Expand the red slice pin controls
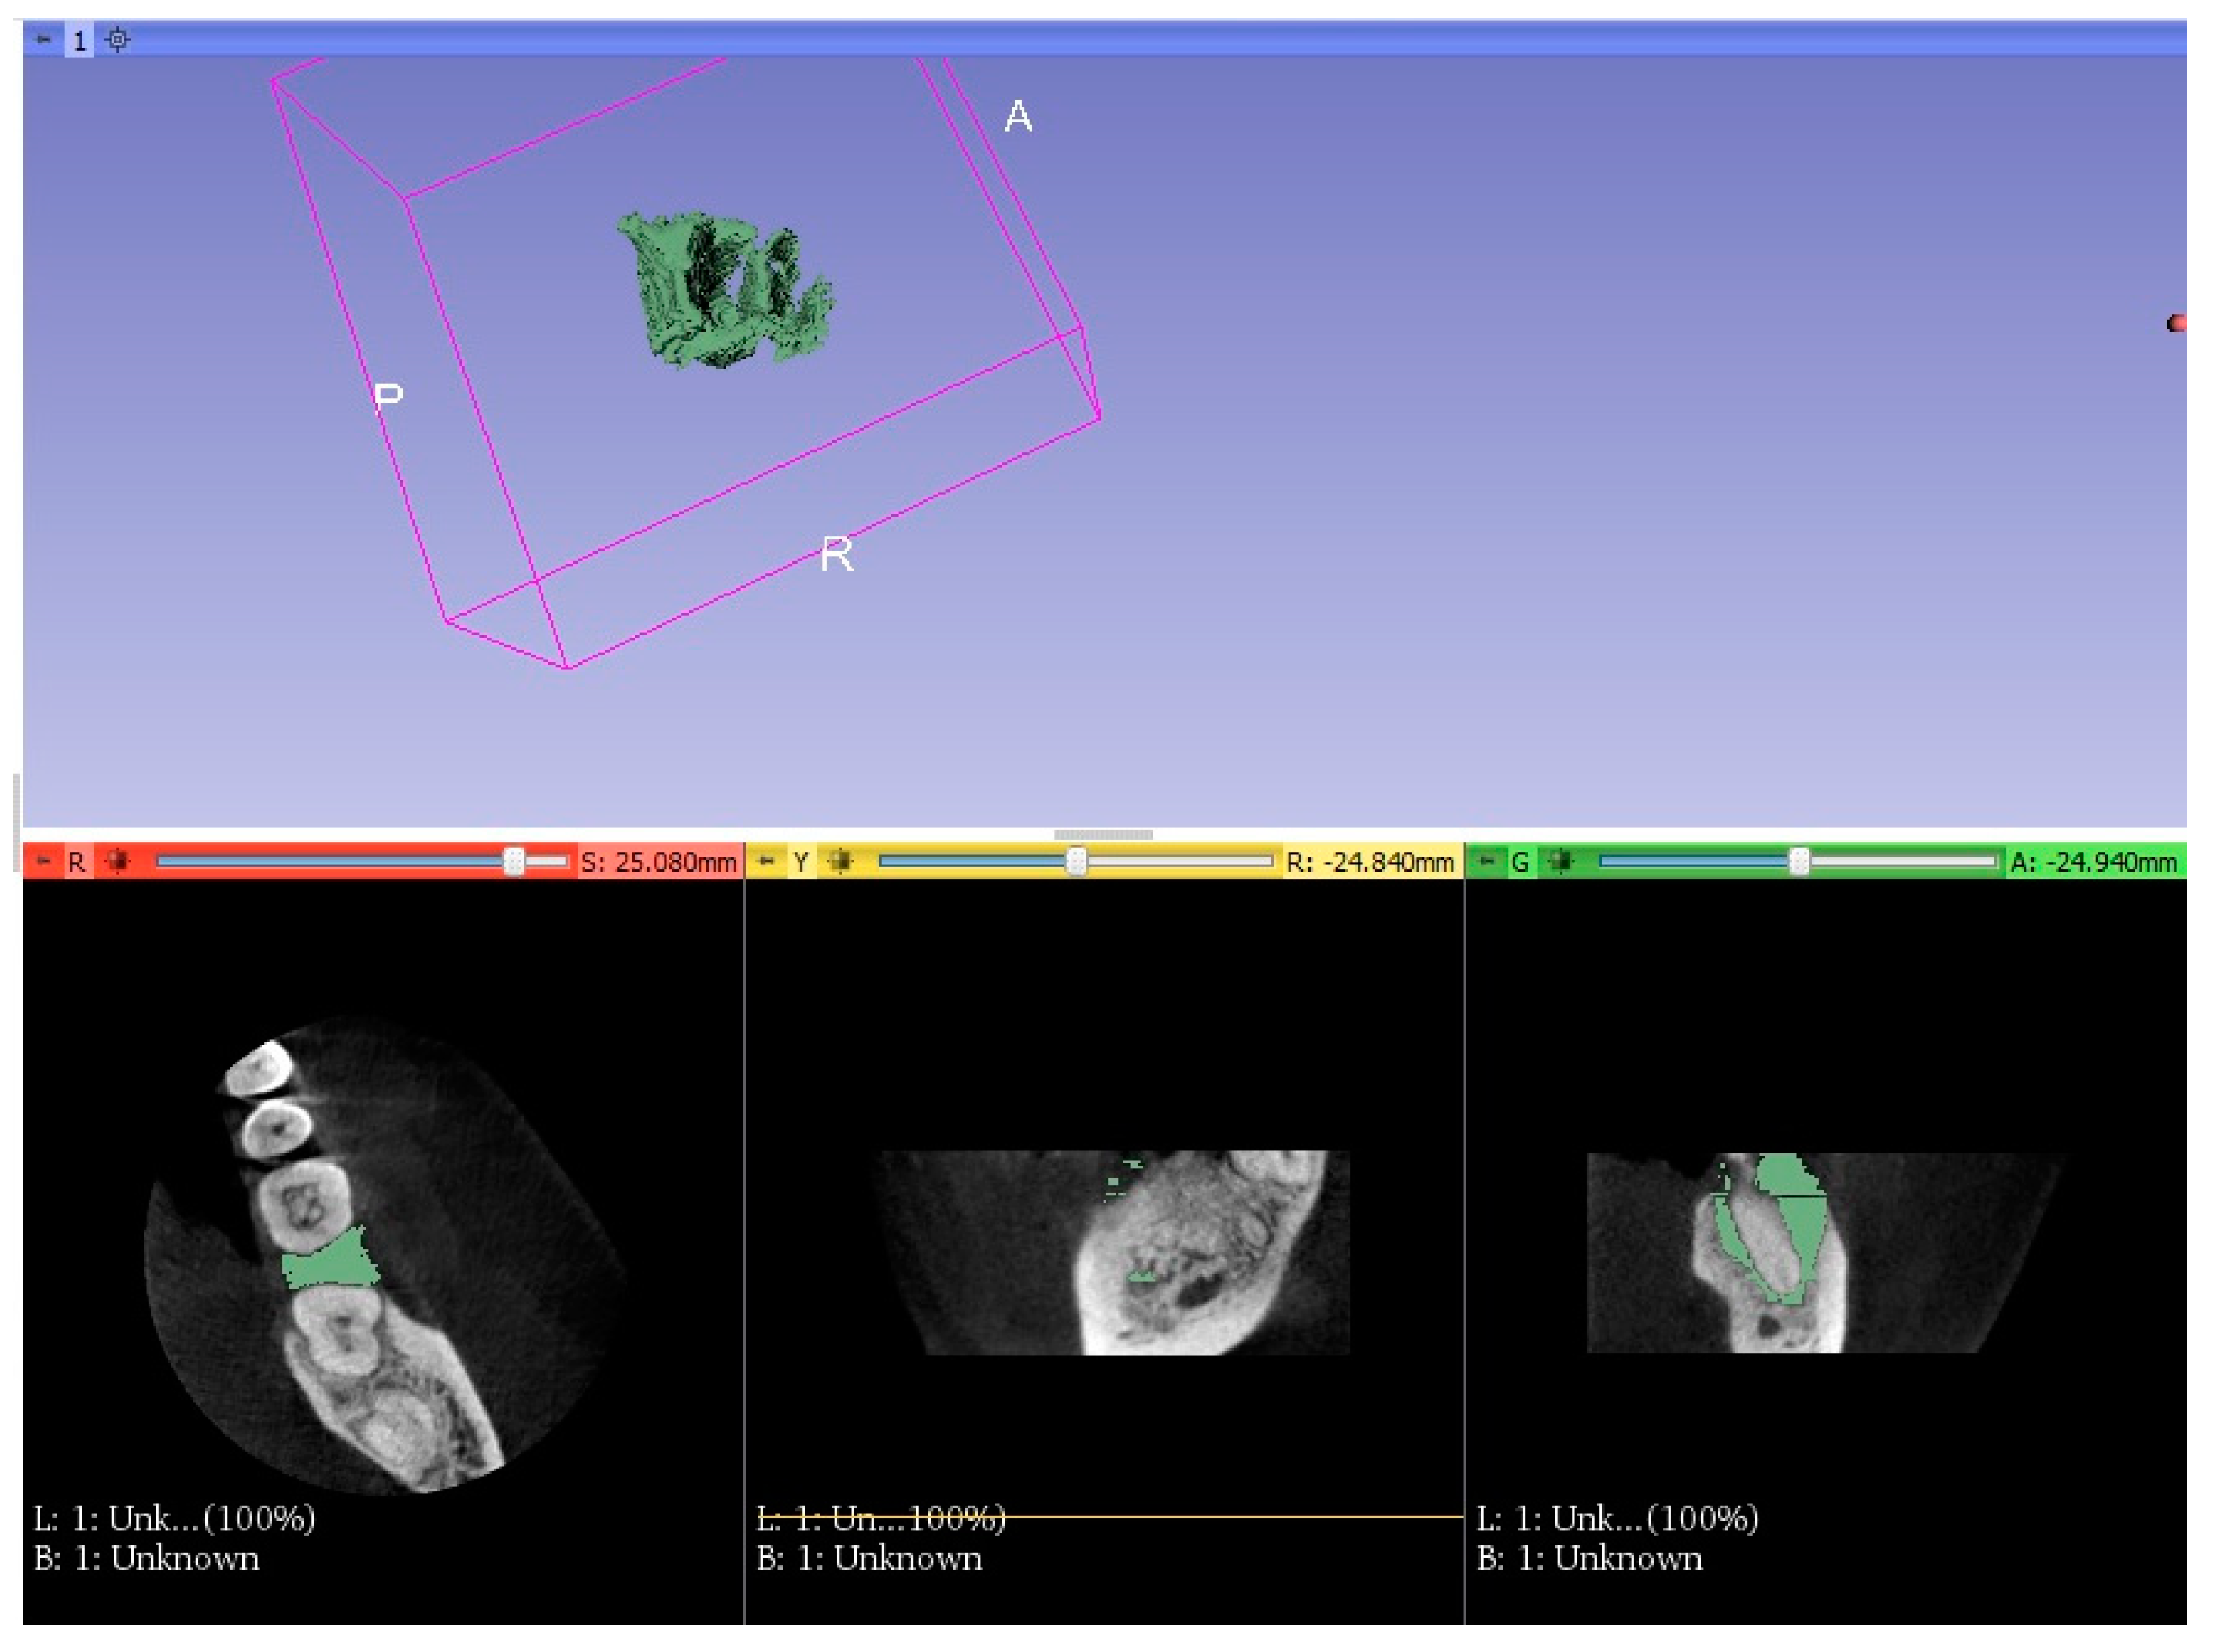Viewport: 2221px width, 1652px height. point(43,861)
